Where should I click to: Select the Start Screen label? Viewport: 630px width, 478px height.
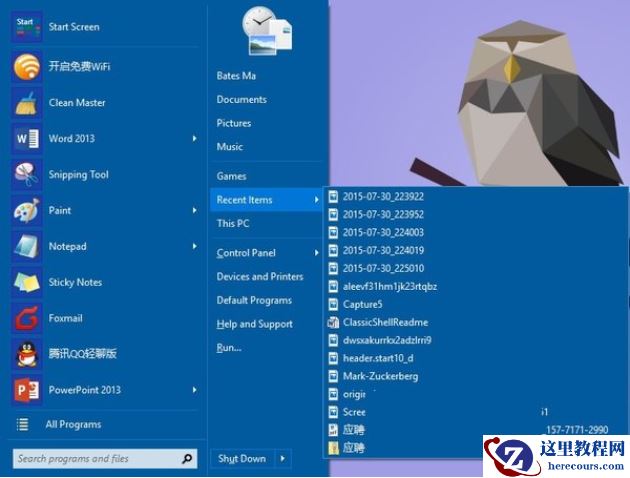[74, 27]
